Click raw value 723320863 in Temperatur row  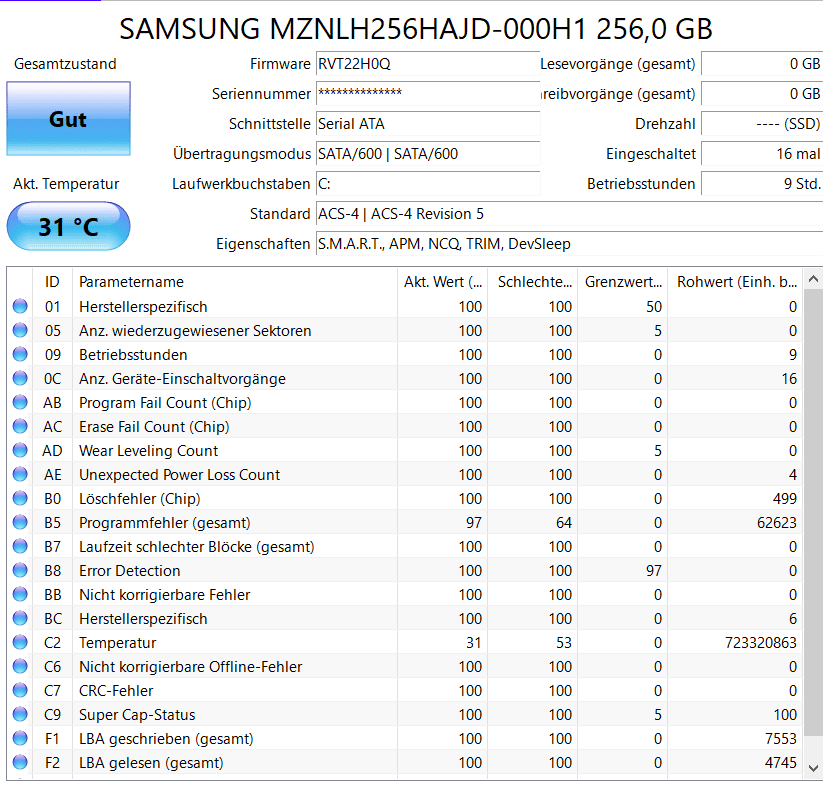761,643
